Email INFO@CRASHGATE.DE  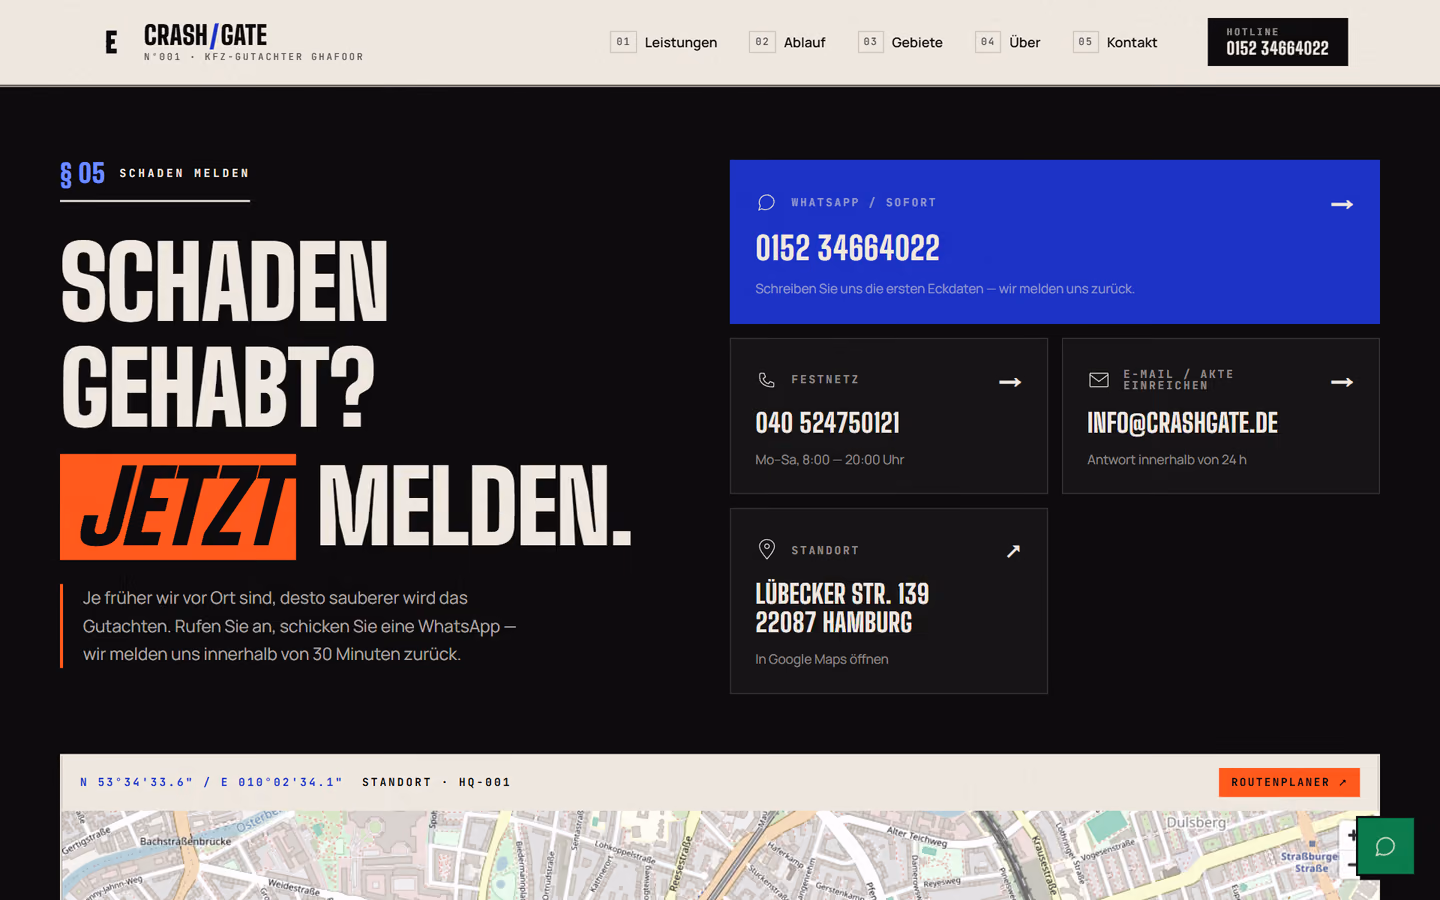pos(1183,423)
